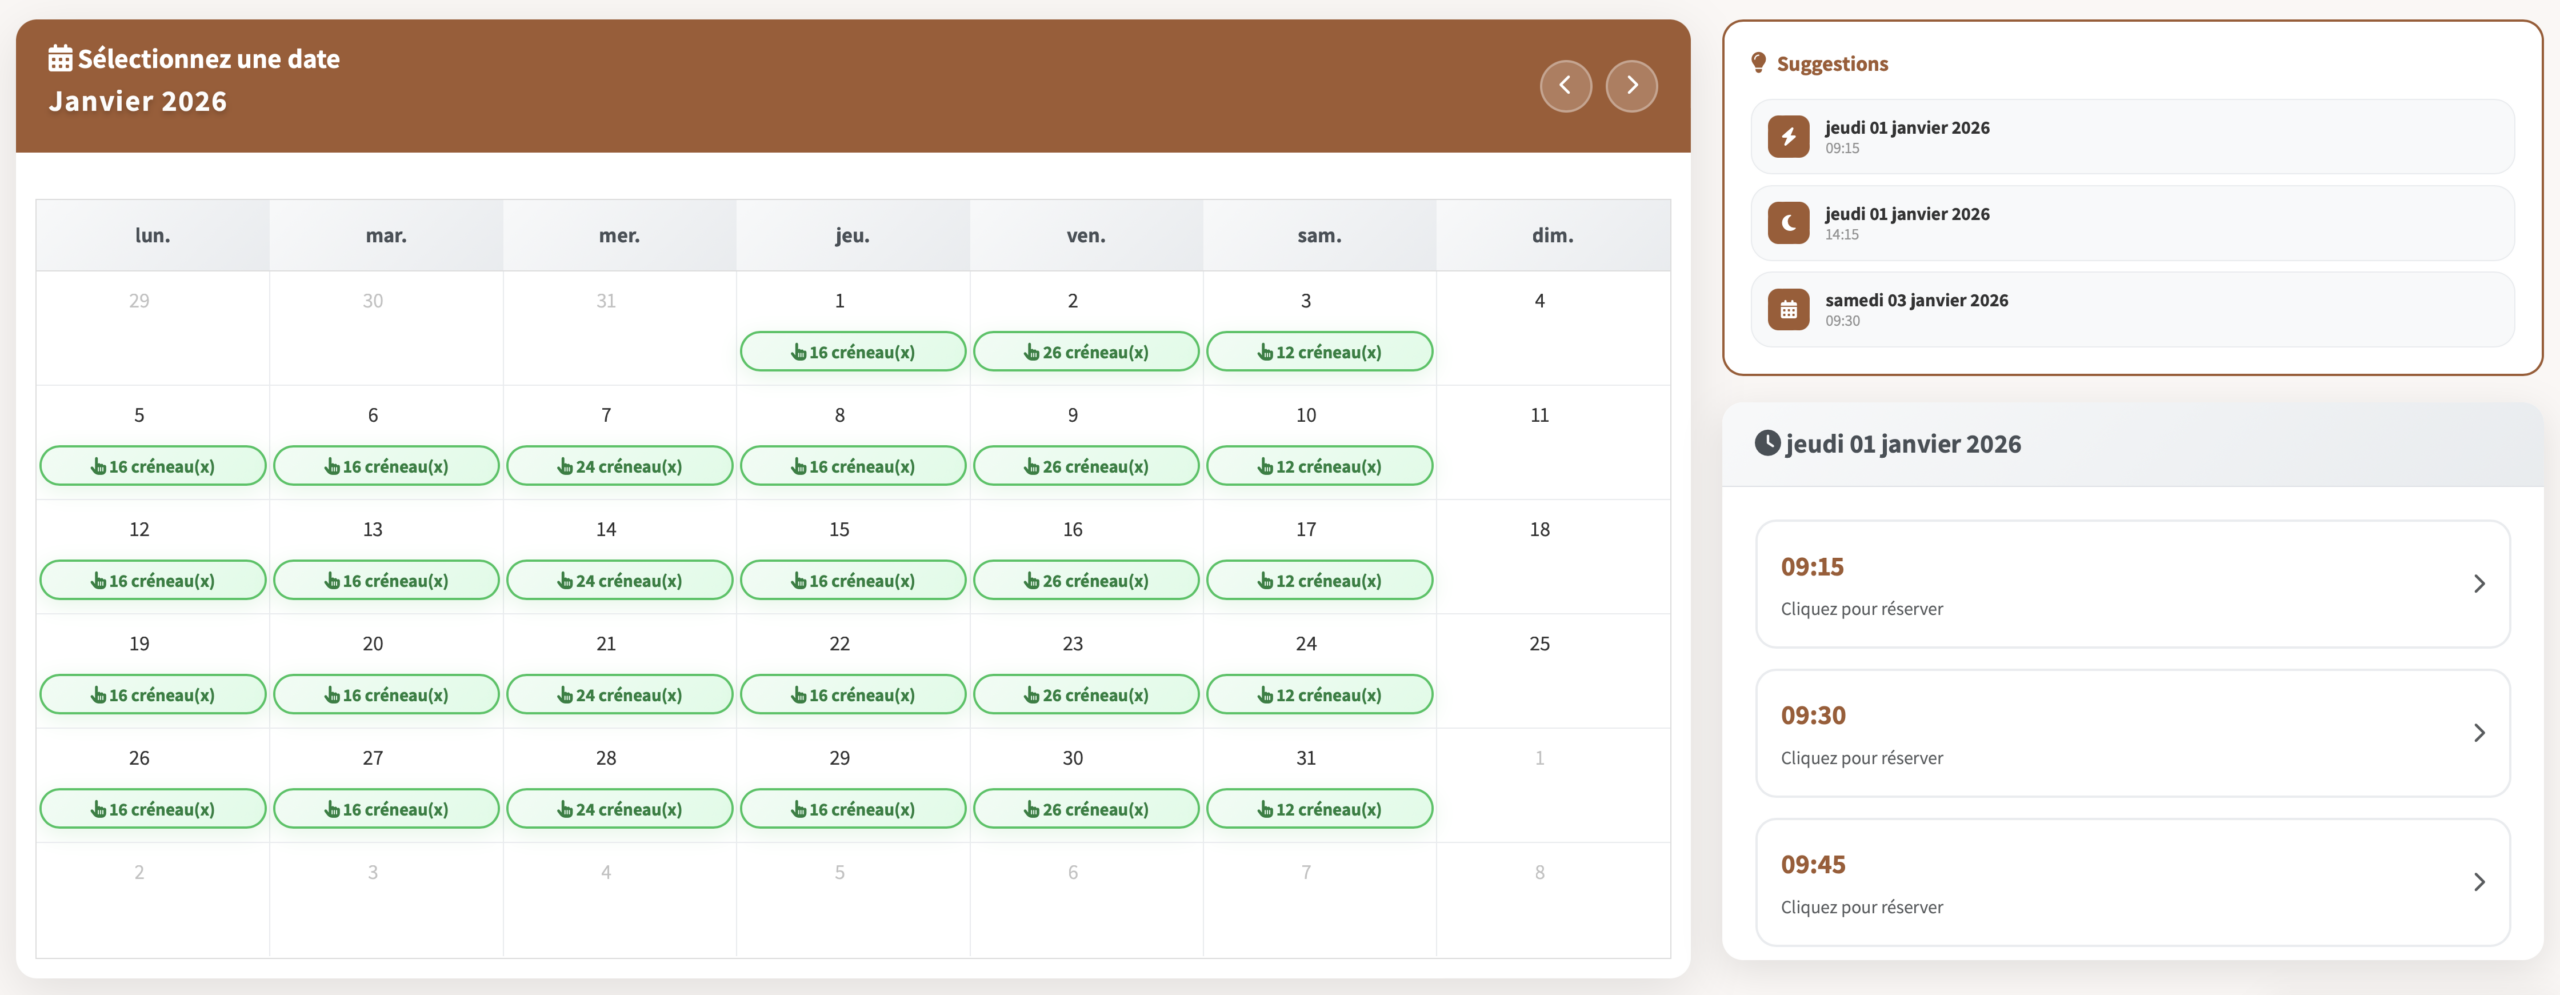Expand the 09:45 slot chevron
This screenshot has height=995, width=2560.
2479,882
